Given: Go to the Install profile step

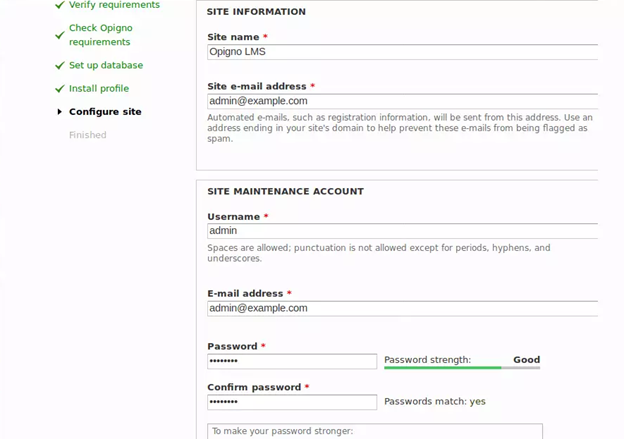Looking at the screenshot, I should pos(98,89).
